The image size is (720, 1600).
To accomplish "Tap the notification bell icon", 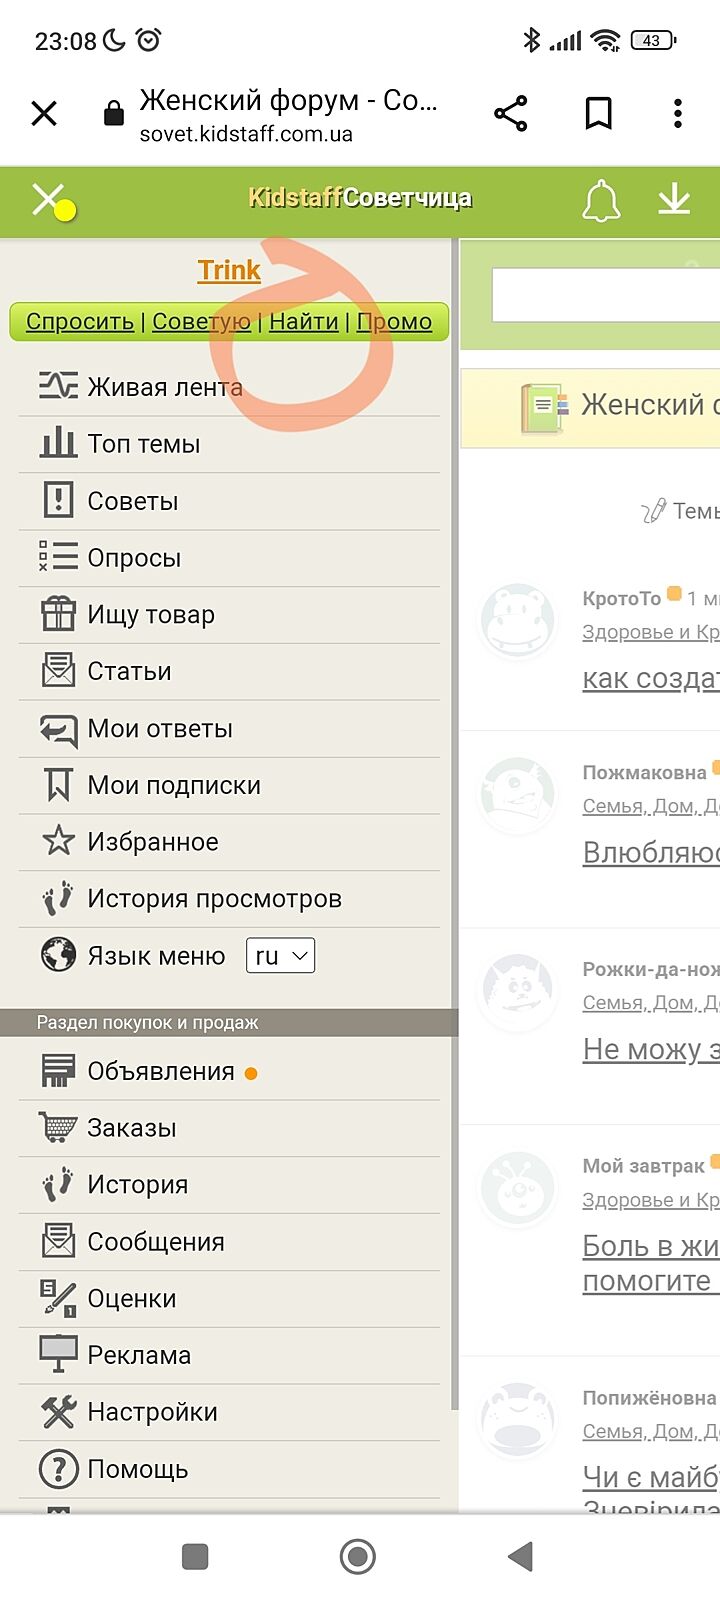I will point(601,201).
